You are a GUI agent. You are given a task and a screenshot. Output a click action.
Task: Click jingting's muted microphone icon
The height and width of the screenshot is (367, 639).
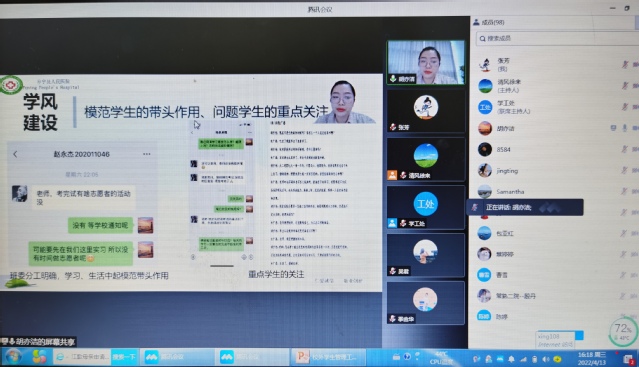(x=624, y=170)
